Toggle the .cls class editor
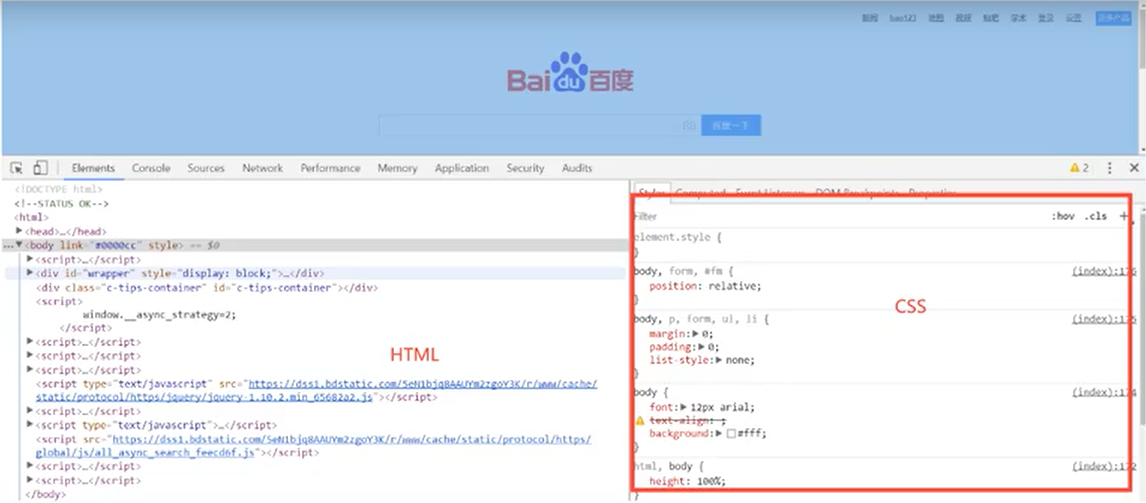This screenshot has width=1146, height=503. 1096,216
